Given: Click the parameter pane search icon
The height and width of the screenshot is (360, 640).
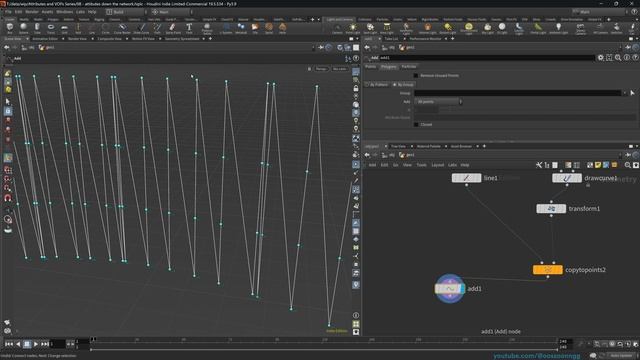Looking at the screenshot, I should pos(618,58).
